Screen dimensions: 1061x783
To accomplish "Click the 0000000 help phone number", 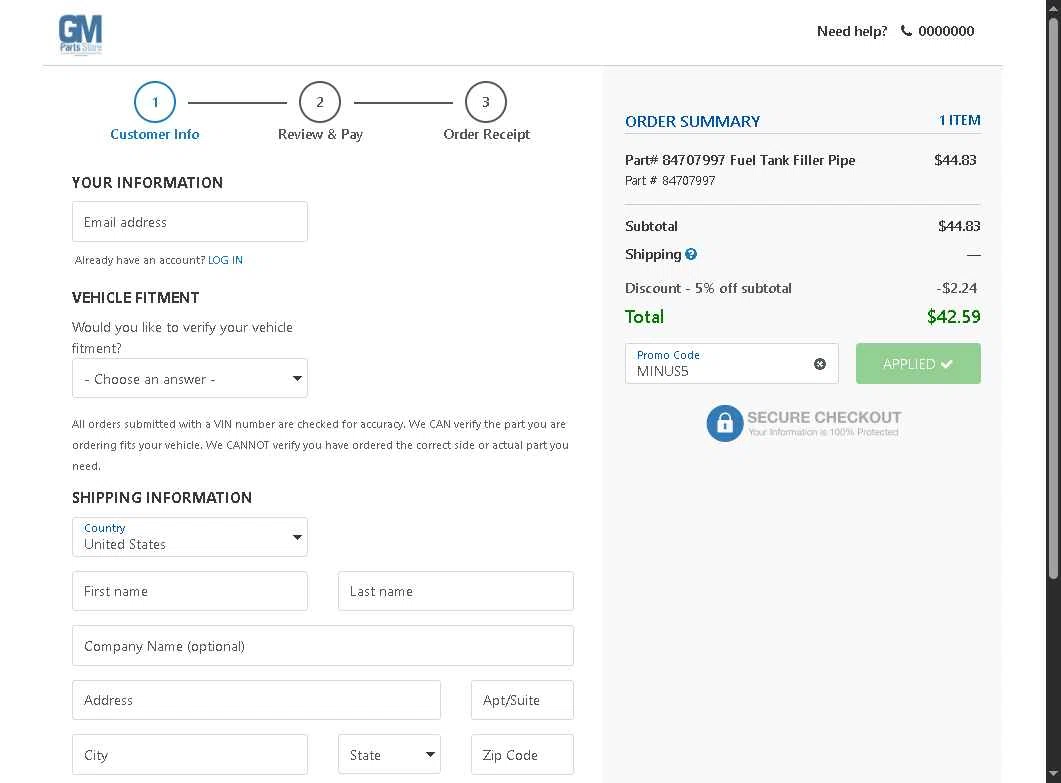I will point(946,31).
